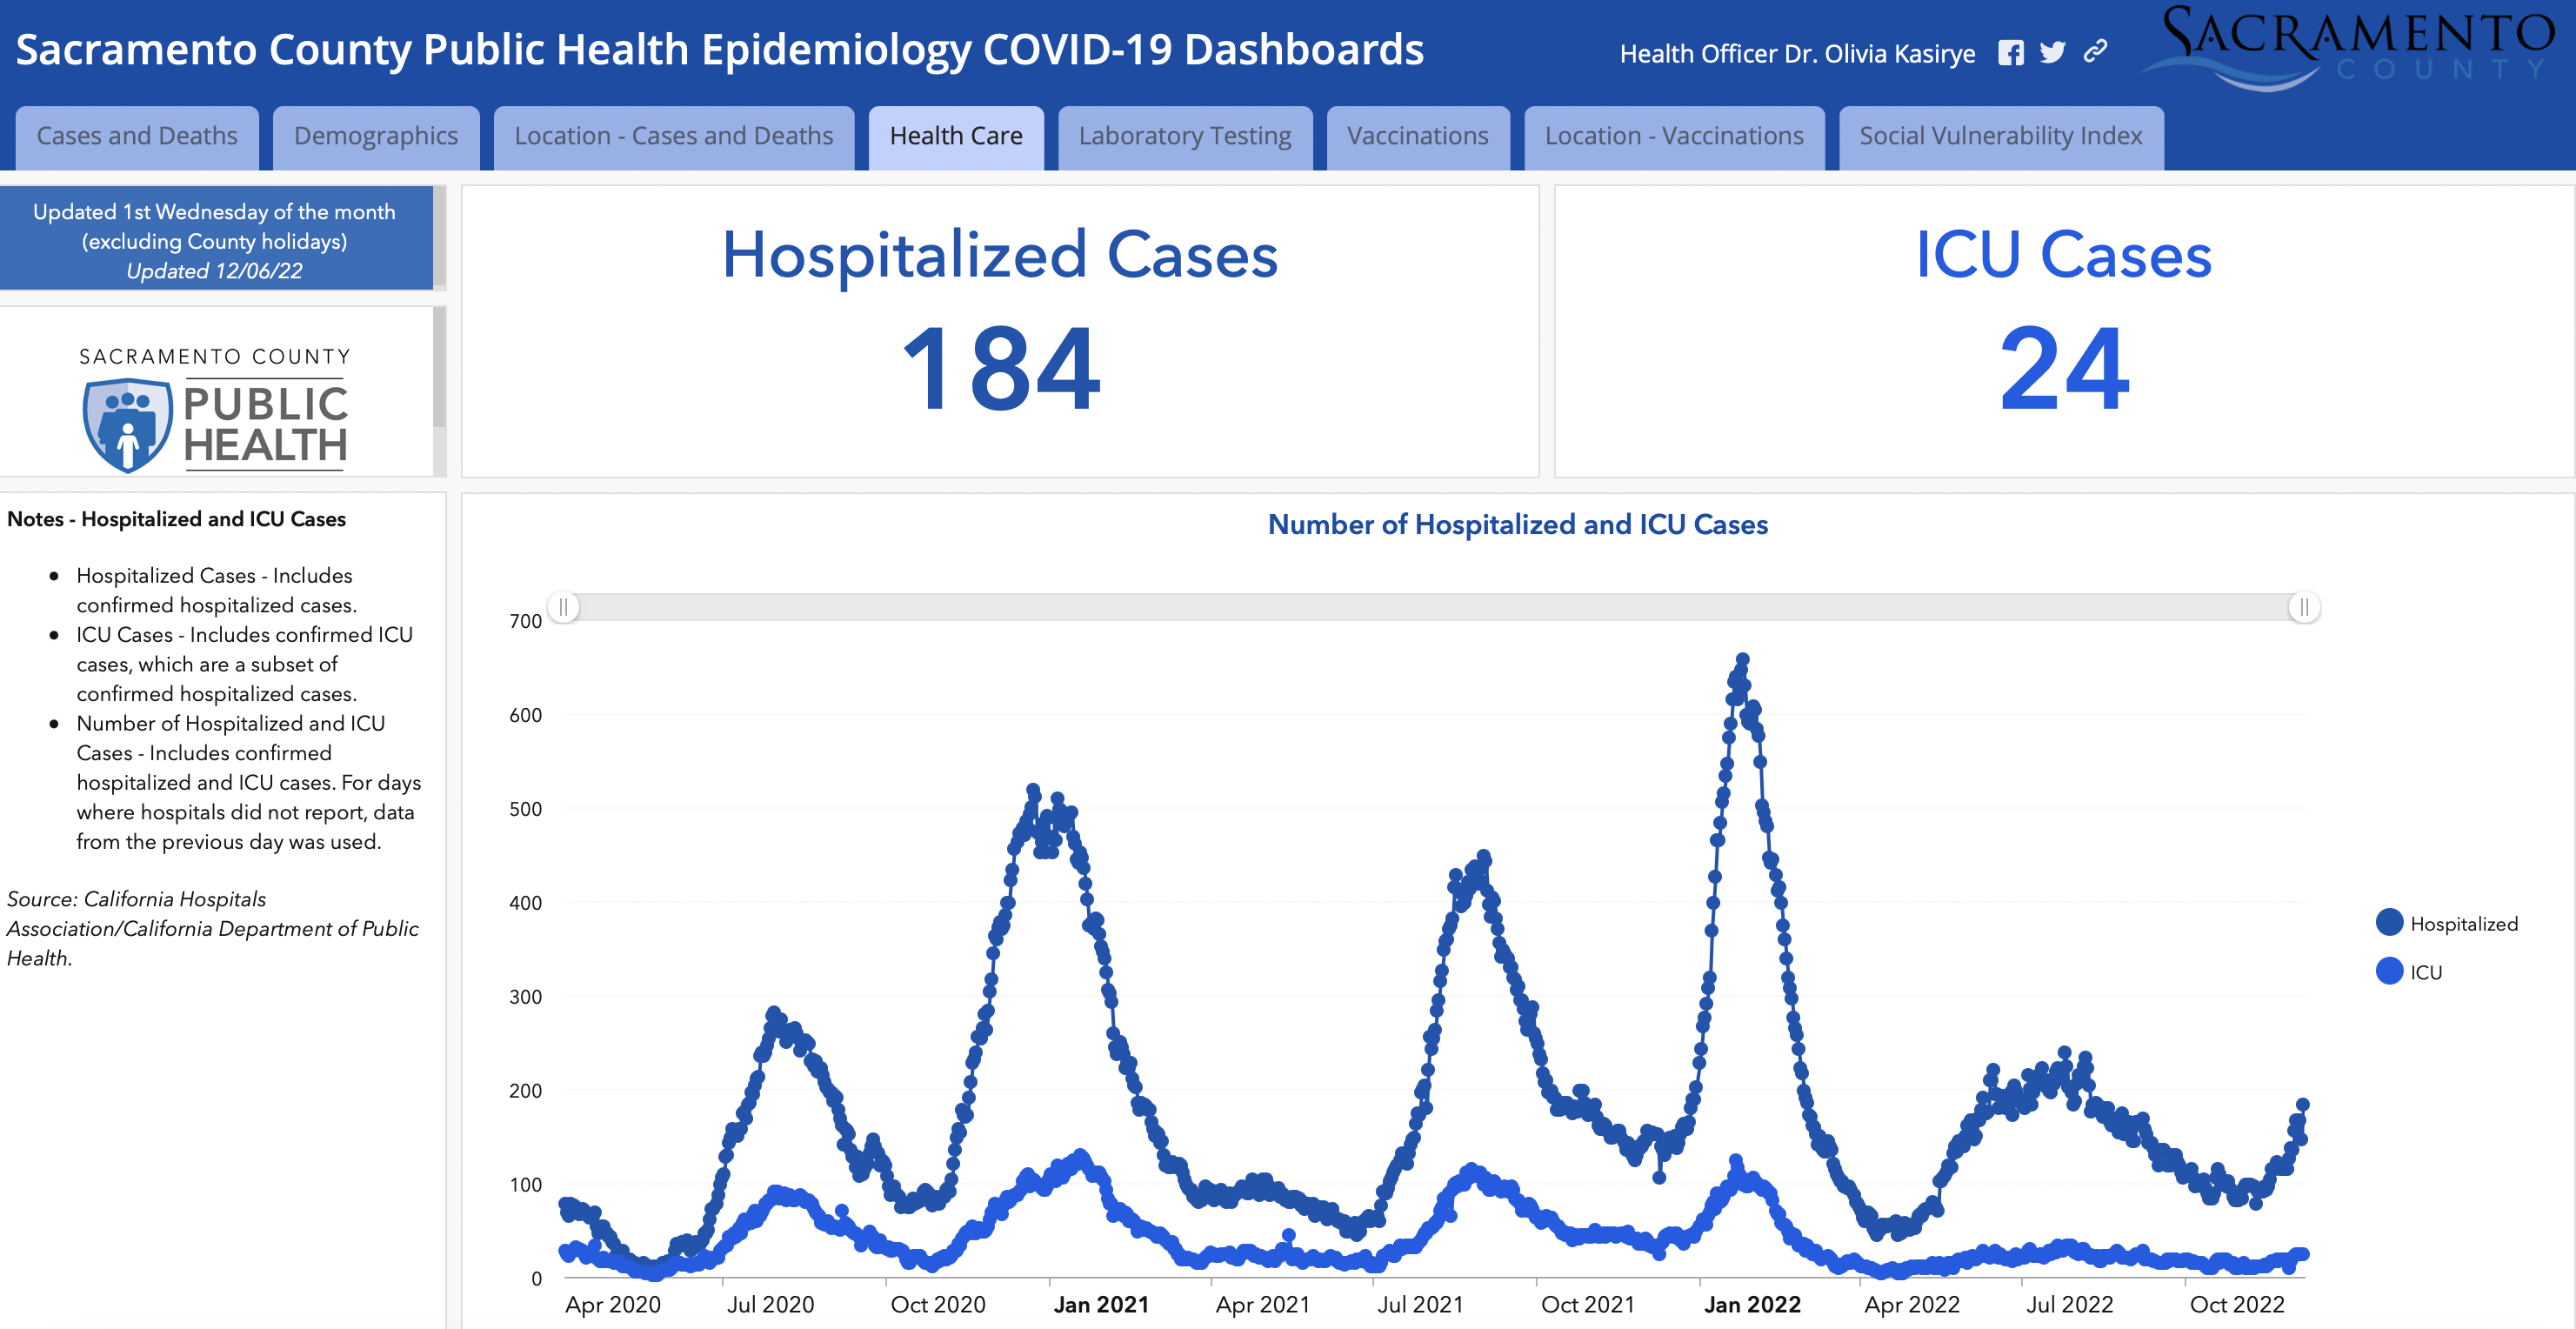Click the Health Care tab
The image size is (2576, 1329).
click(x=956, y=137)
